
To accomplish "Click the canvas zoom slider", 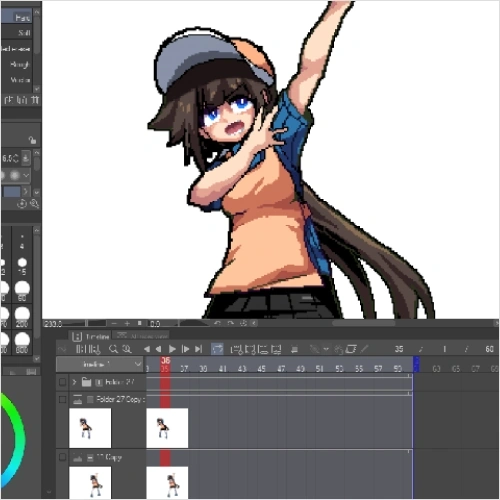I will click(x=87, y=323).
